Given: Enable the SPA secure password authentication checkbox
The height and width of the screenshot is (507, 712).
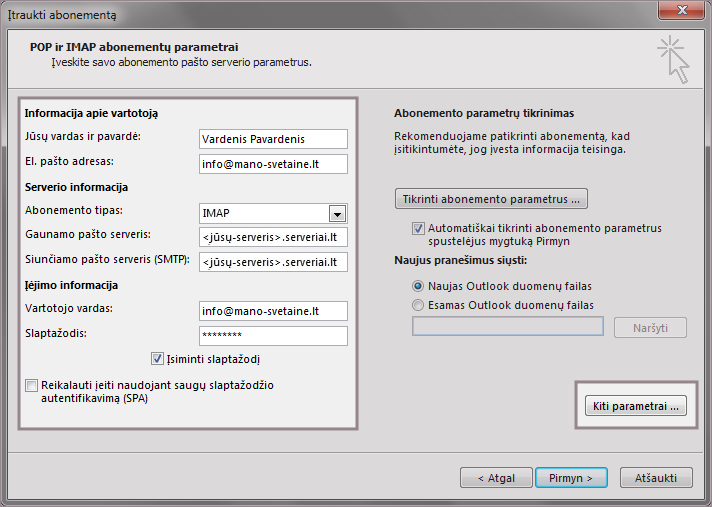Looking at the screenshot, I should pos(32,385).
